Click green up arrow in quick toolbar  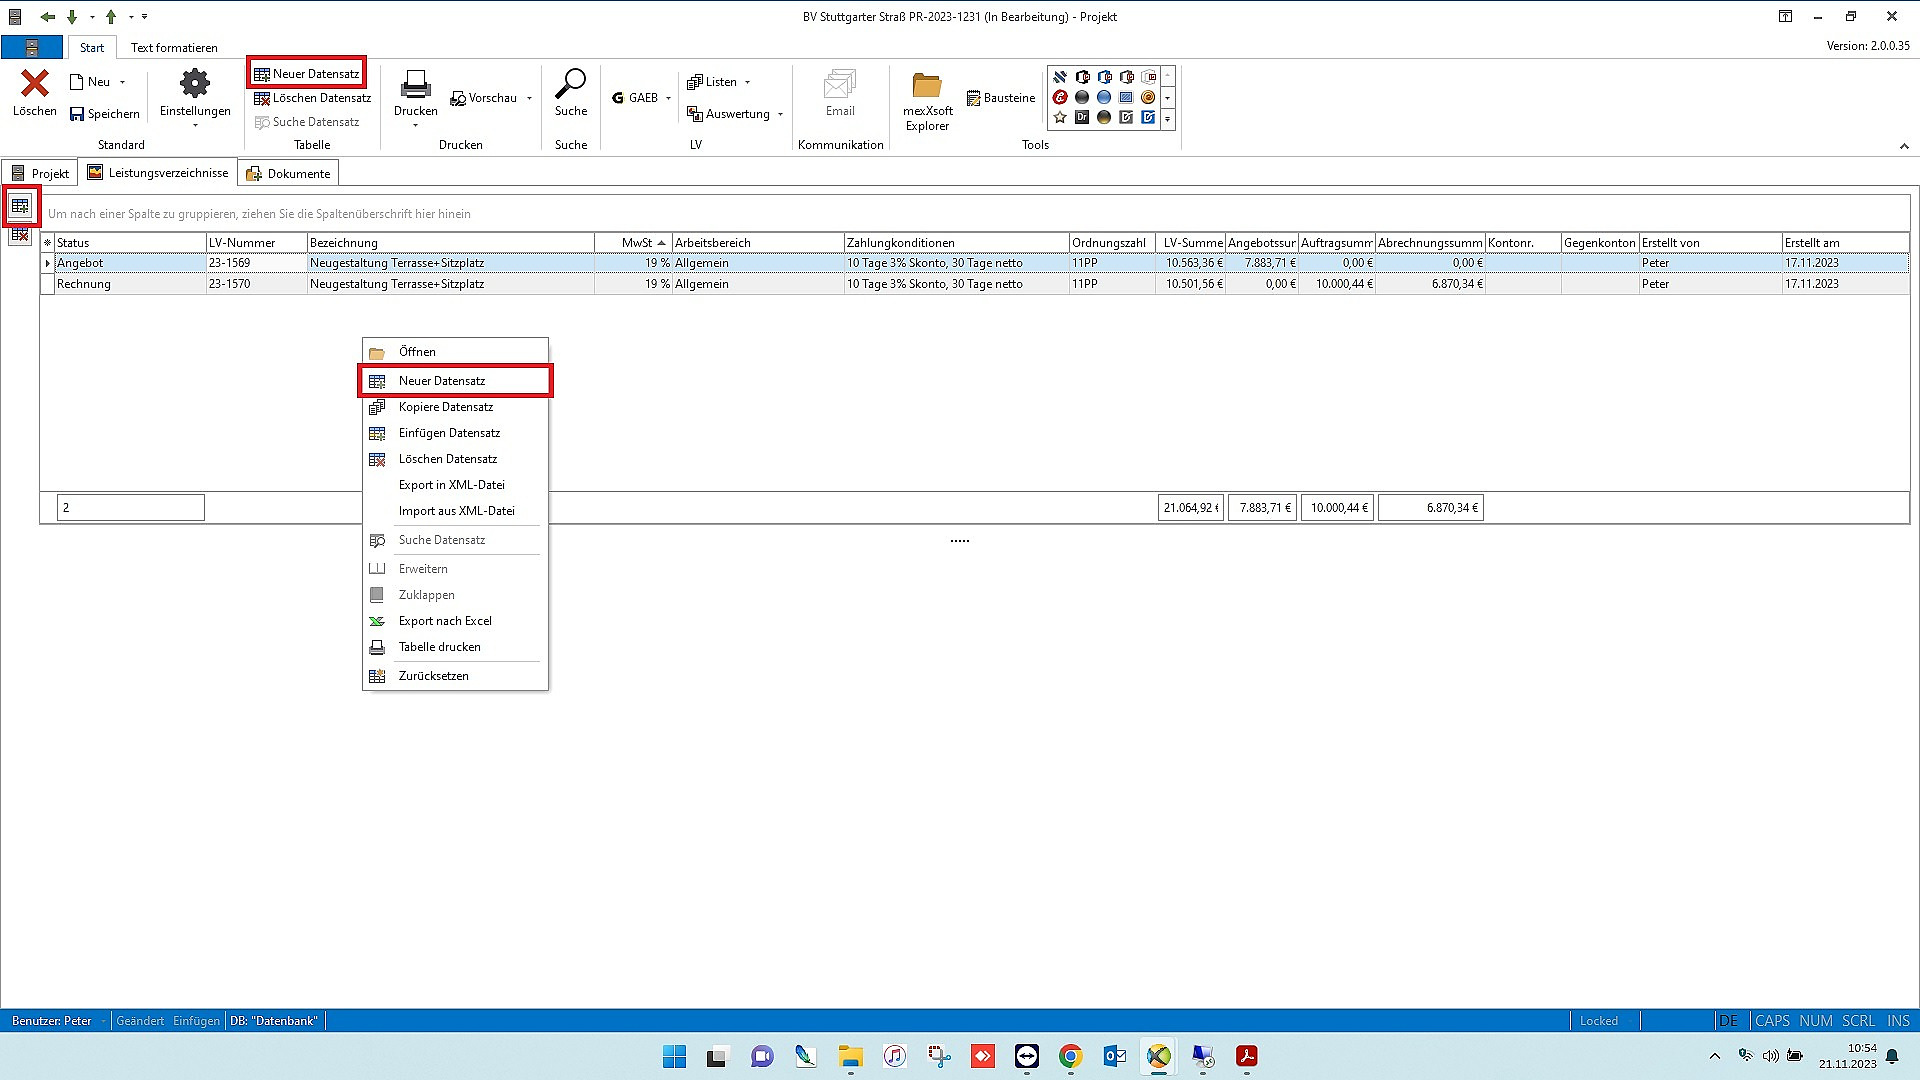(x=111, y=17)
